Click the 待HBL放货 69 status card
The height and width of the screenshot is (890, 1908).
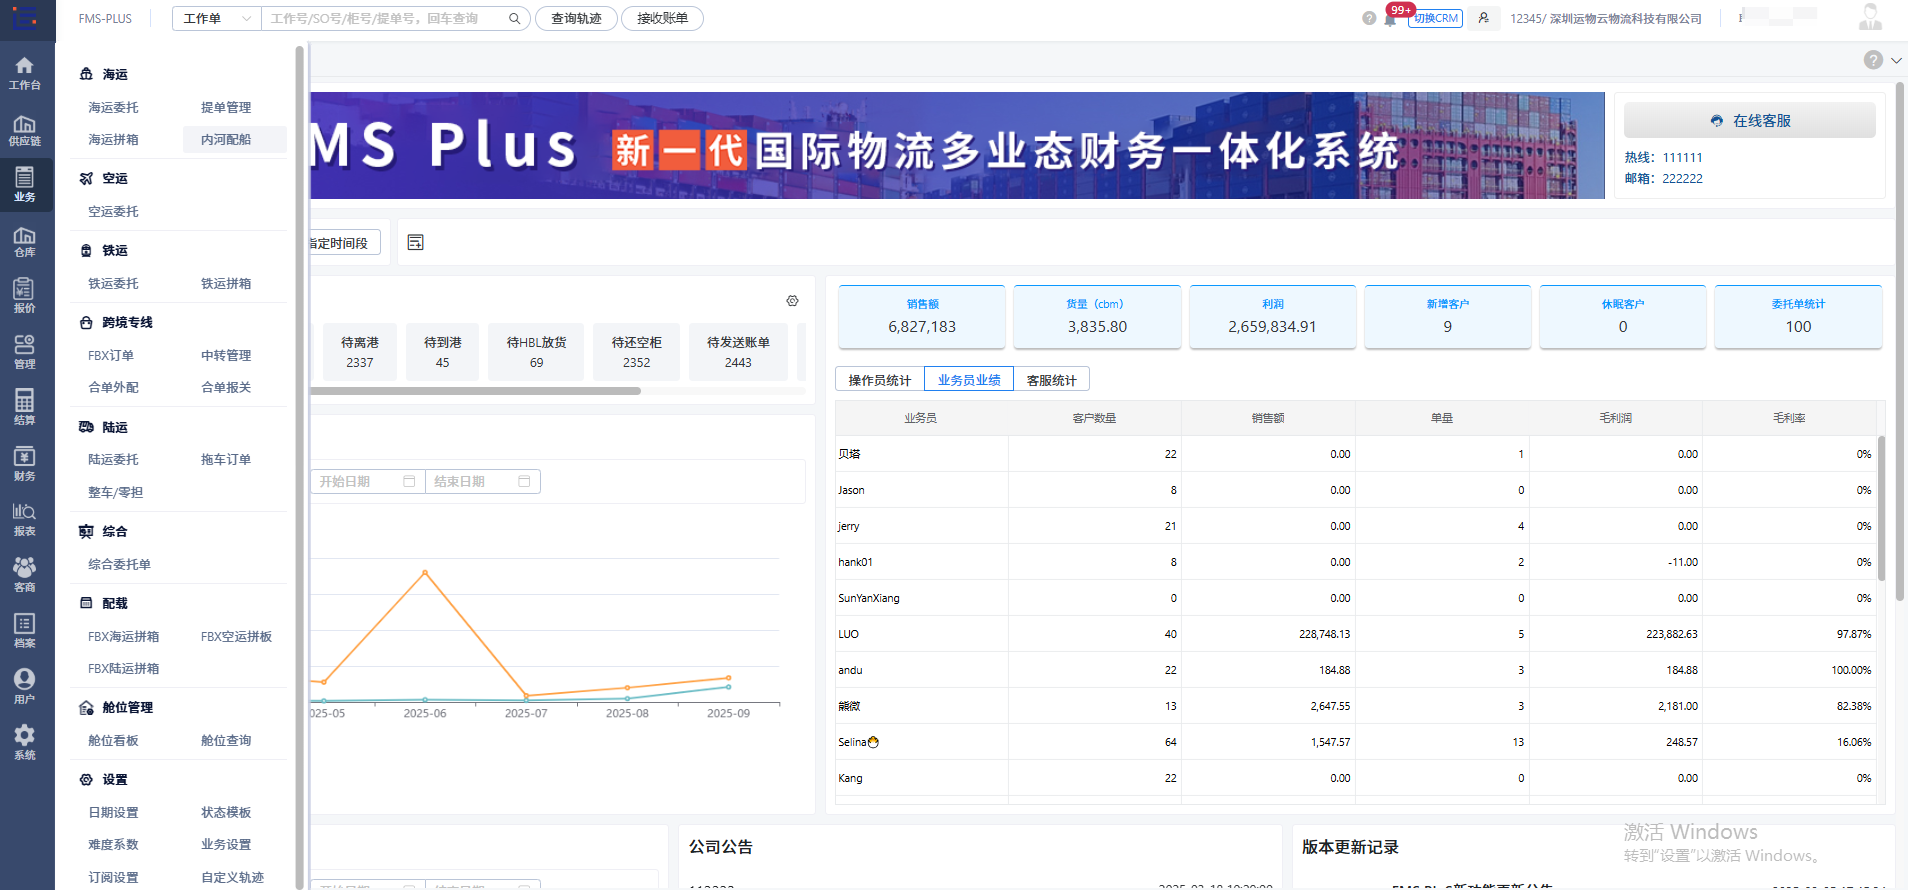pyautogui.click(x=537, y=352)
